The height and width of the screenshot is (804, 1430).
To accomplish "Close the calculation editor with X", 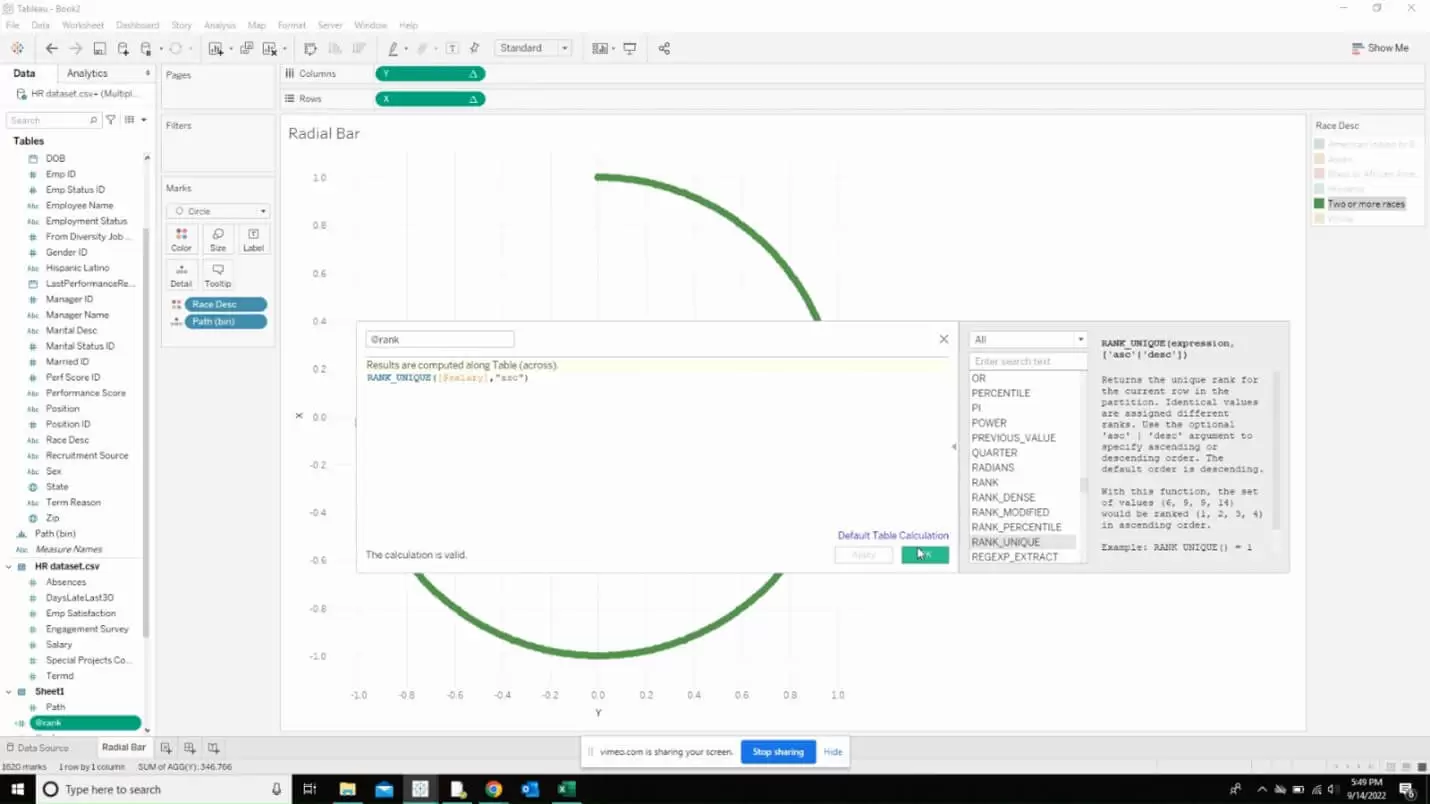I will click(943, 339).
